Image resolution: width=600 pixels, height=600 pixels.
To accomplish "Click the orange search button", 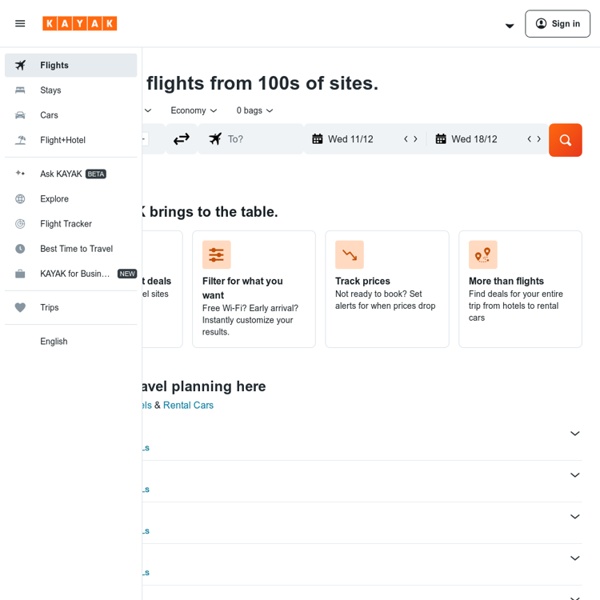I will pyautogui.click(x=565, y=140).
